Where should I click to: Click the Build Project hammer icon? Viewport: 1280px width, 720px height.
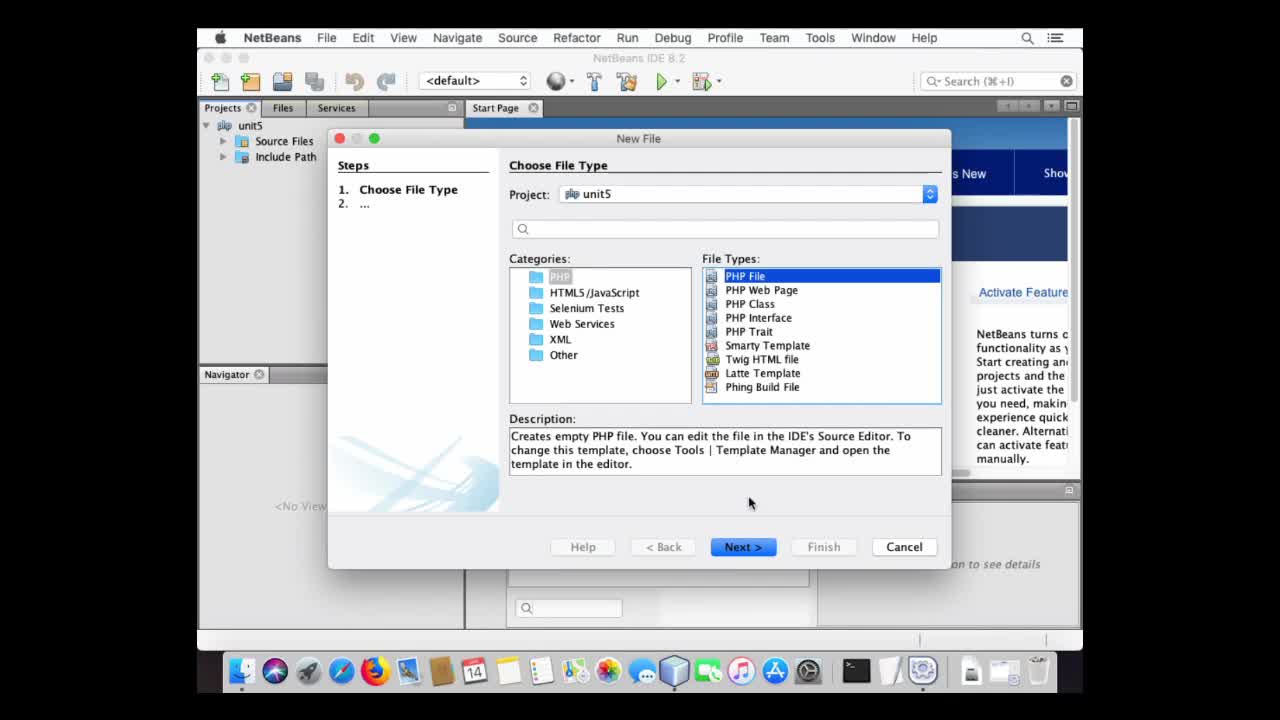(x=594, y=81)
